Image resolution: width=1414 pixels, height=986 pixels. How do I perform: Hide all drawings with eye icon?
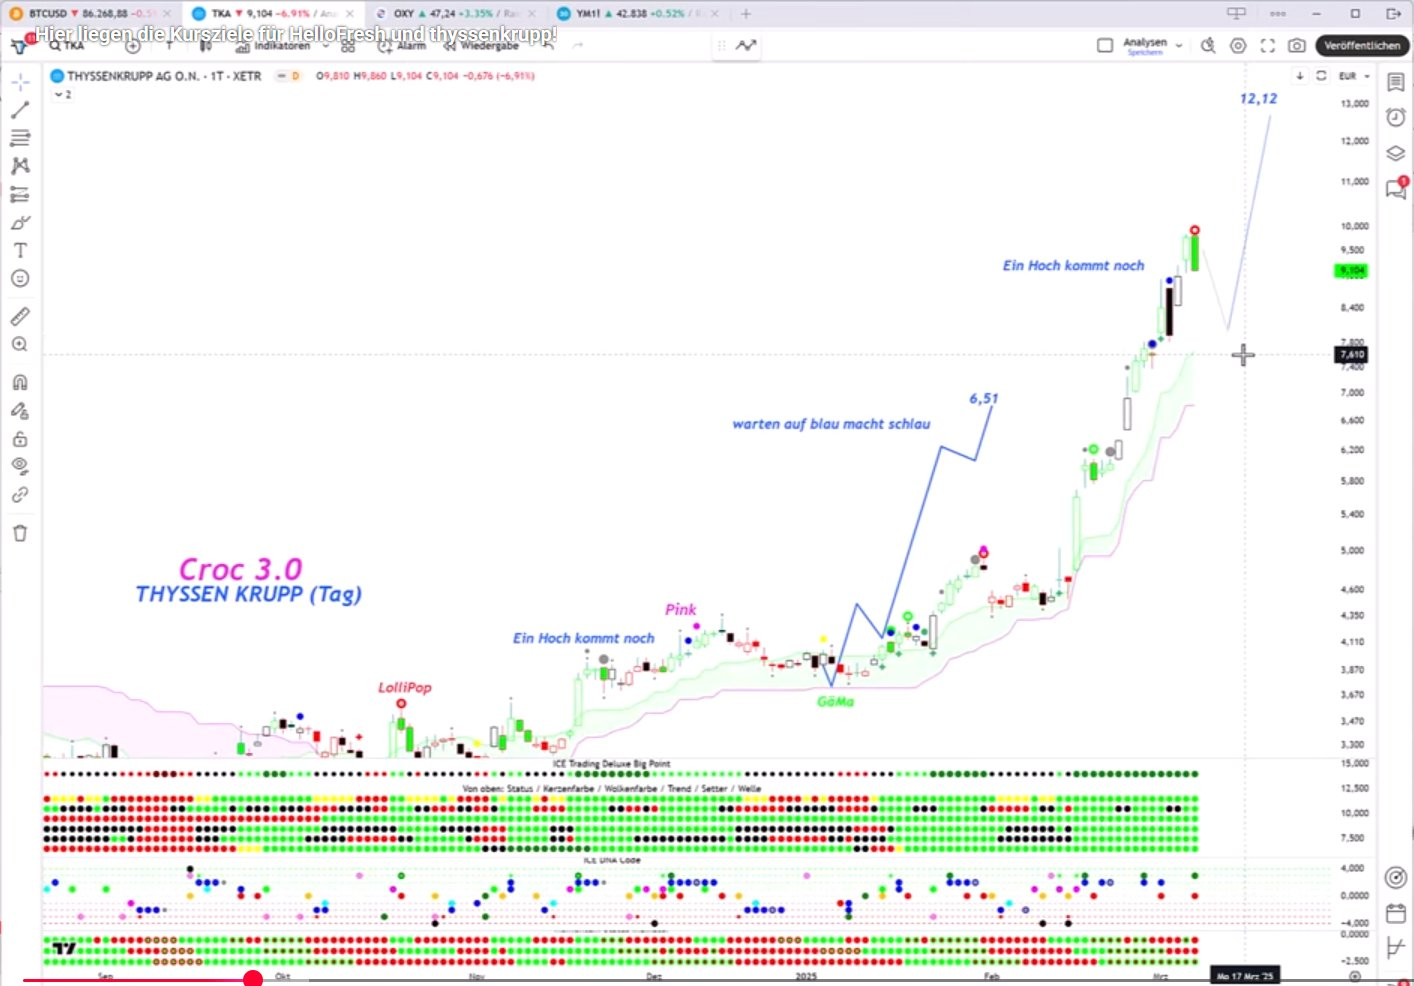click(x=20, y=465)
